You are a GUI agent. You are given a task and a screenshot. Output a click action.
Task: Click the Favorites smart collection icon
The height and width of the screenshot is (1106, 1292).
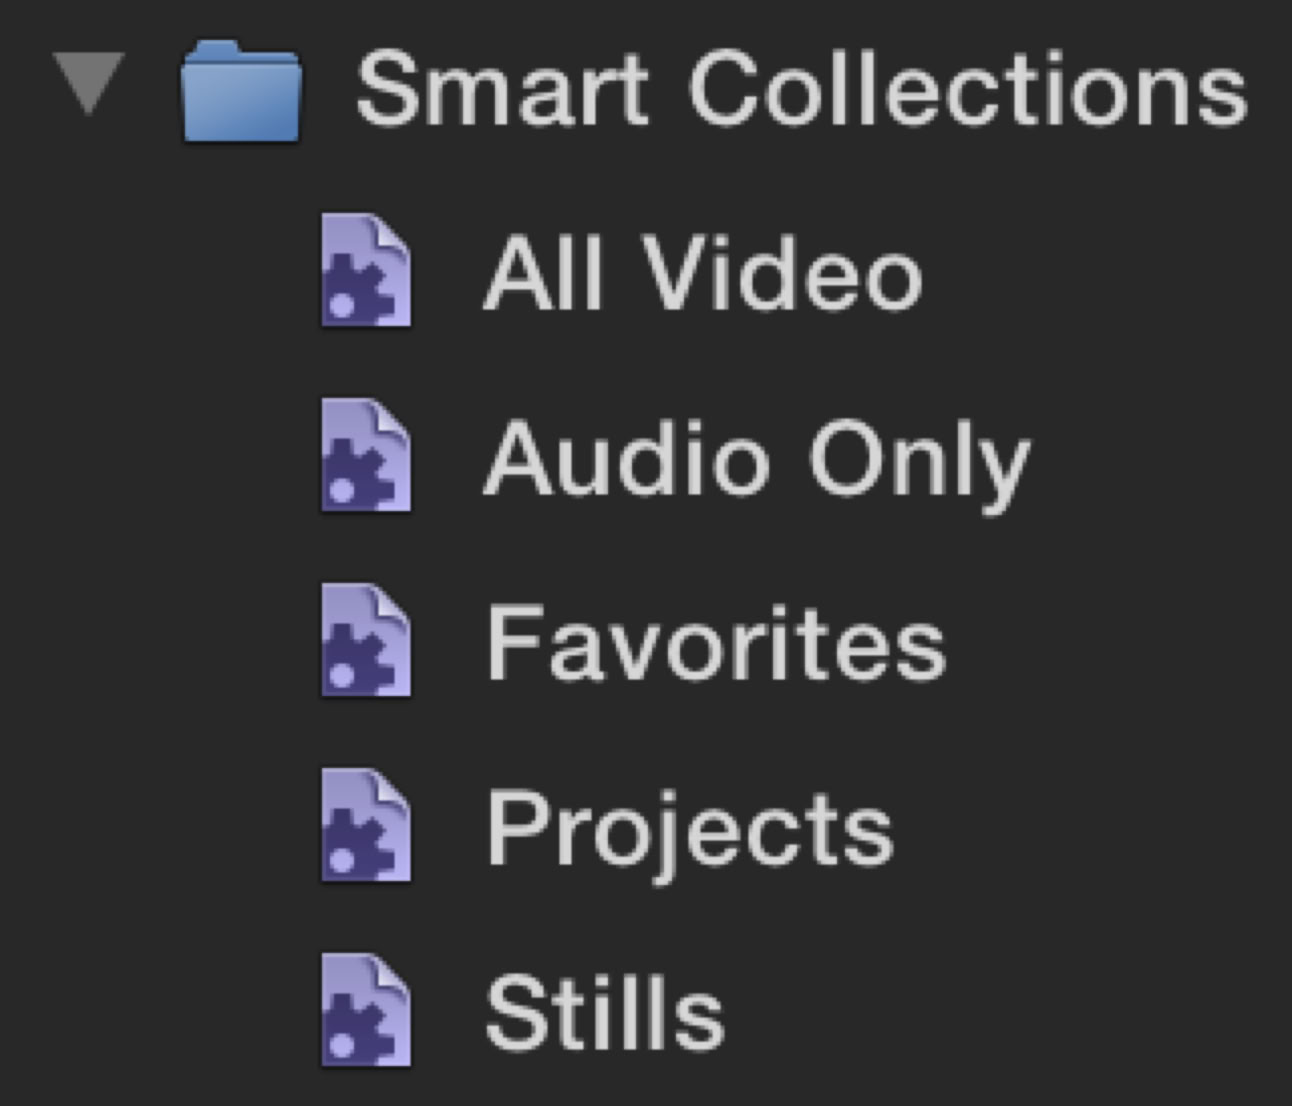point(365,641)
